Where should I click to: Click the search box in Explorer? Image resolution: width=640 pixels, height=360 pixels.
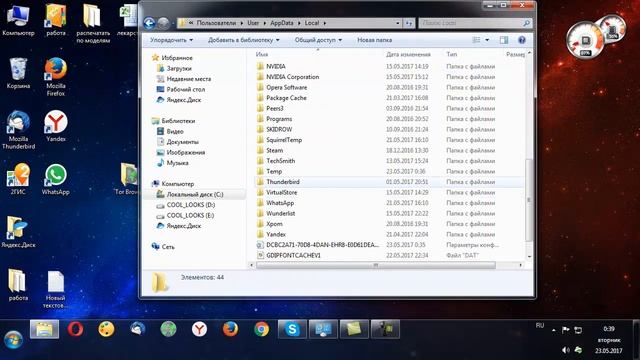coord(475,23)
